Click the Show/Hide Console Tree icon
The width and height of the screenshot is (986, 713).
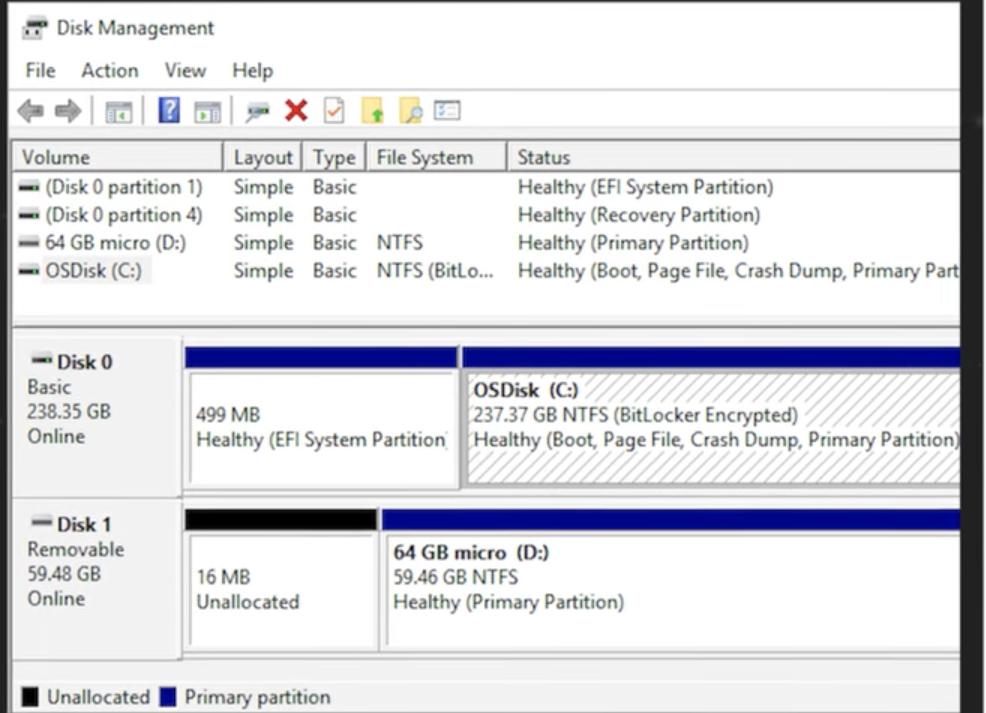click(118, 112)
